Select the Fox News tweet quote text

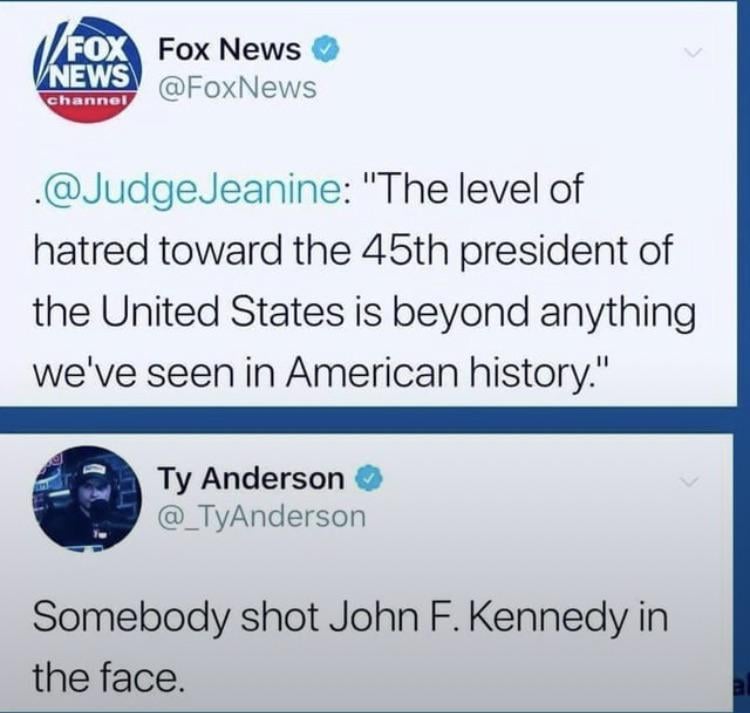(x=364, y=282)
